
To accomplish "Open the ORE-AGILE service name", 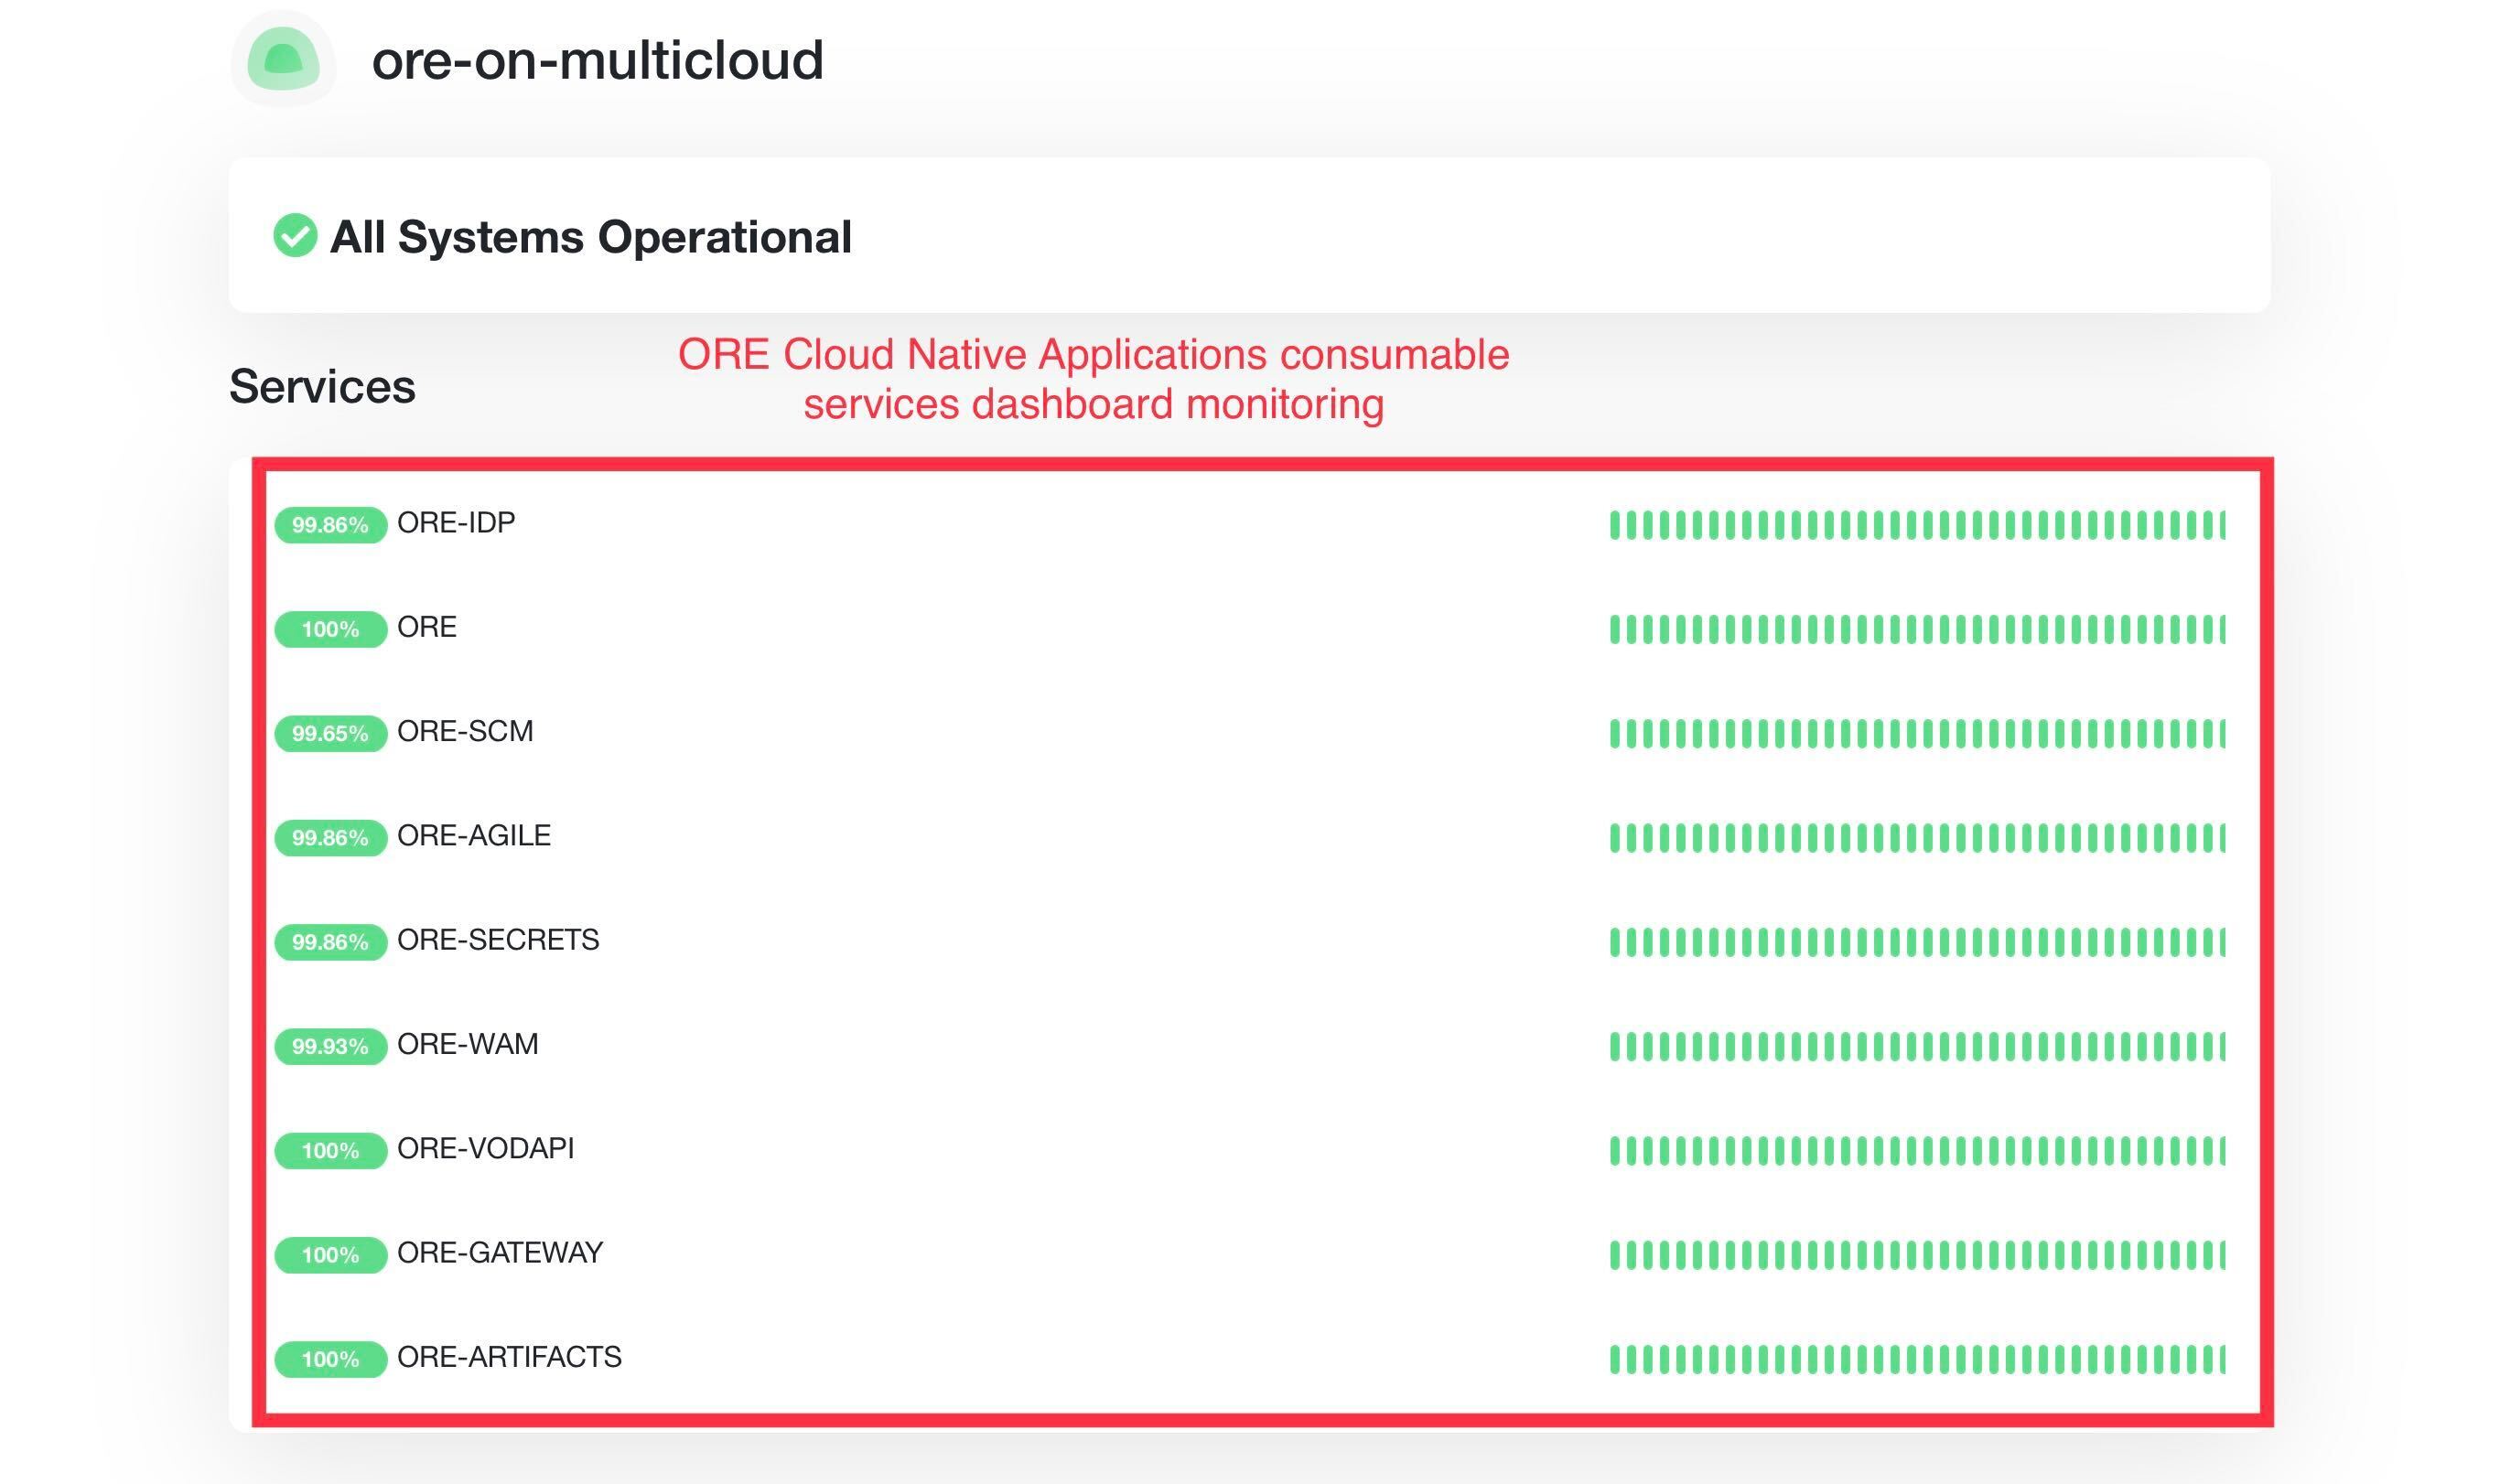I will [474, 836].
